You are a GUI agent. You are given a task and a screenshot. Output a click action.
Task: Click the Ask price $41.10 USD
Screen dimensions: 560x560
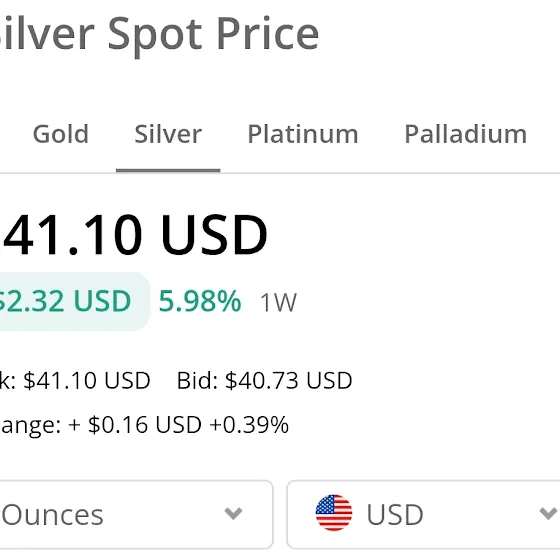point(87,380)
